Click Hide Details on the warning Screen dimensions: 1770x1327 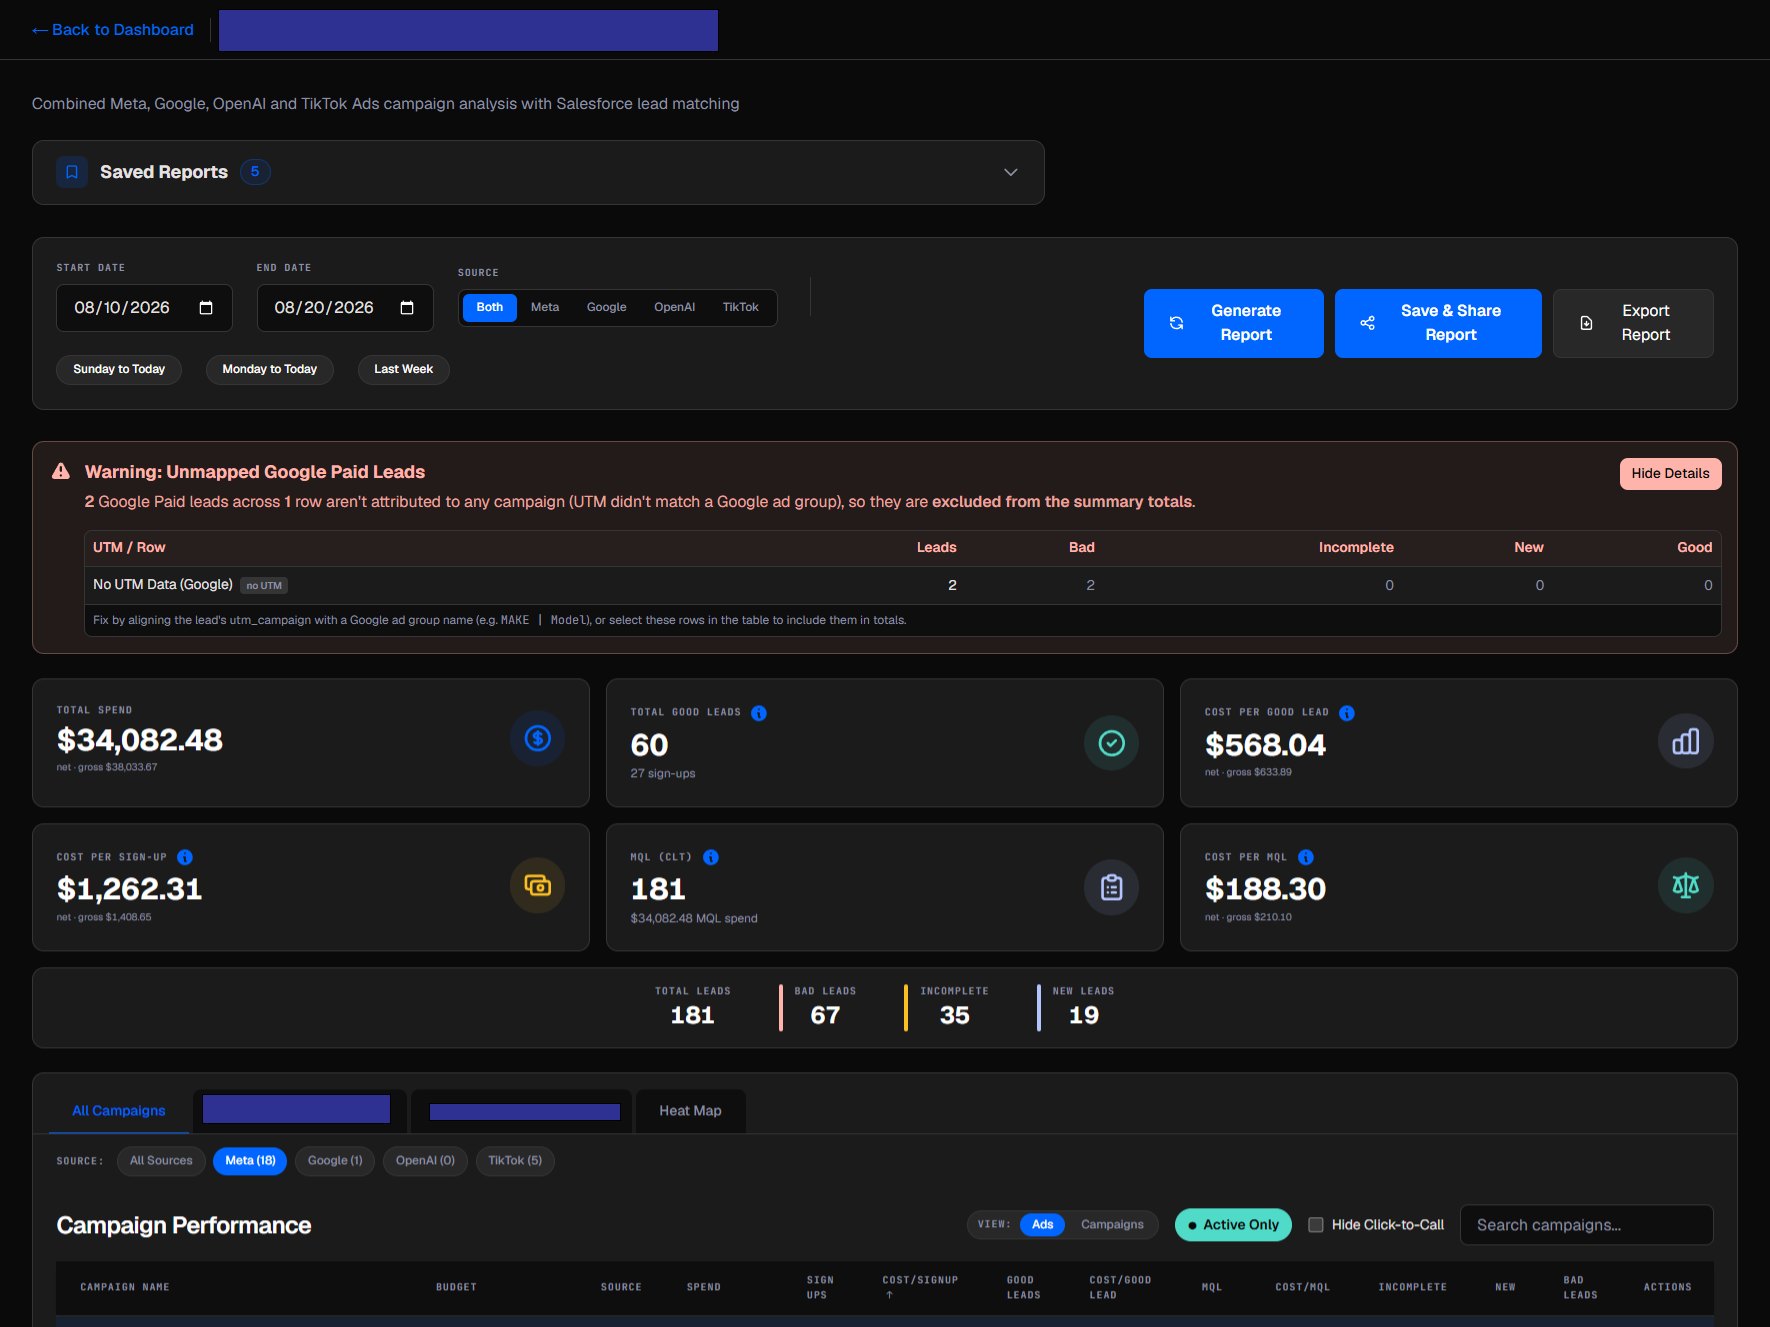[1671, 474]
